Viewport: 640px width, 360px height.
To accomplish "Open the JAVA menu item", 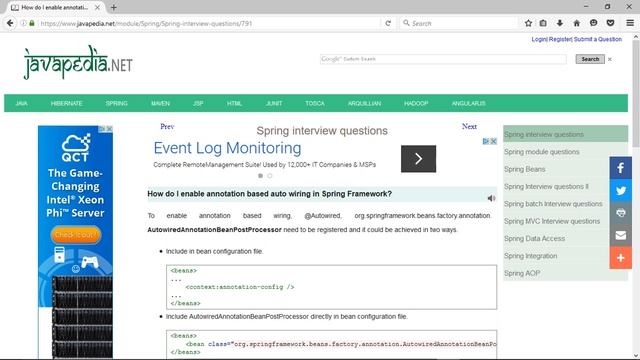I will [x=21, y=103].
